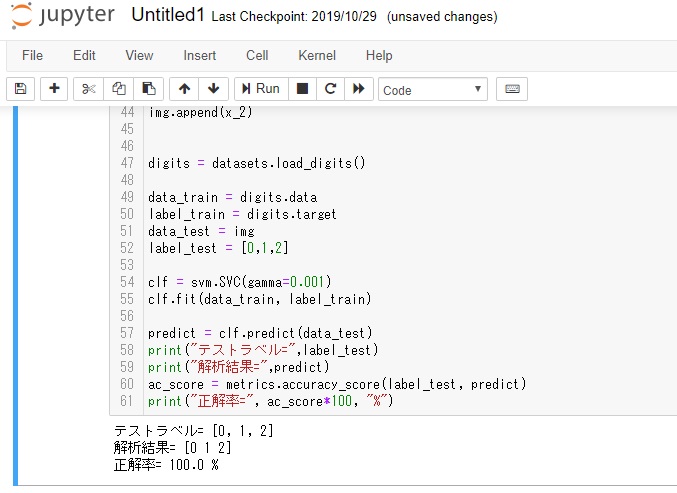The width and height of the screenshot is (677, 493).
Task: Click the Last Checkpoint 2019/10/29 text
Action: pyautogui.click(x=294, y=16)
